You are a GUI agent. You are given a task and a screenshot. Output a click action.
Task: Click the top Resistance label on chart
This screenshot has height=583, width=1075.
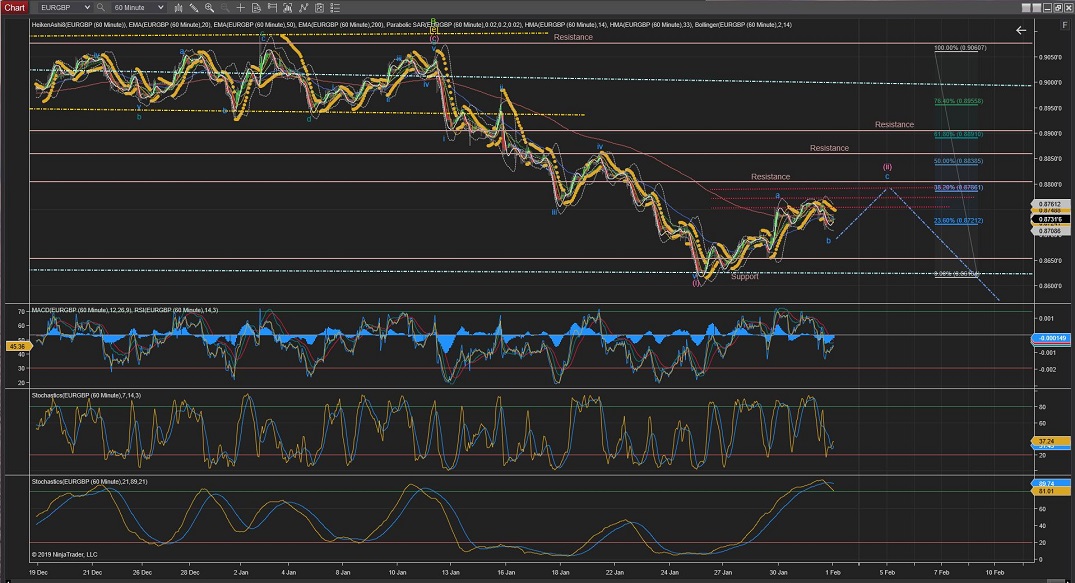(x=573, y=37)
